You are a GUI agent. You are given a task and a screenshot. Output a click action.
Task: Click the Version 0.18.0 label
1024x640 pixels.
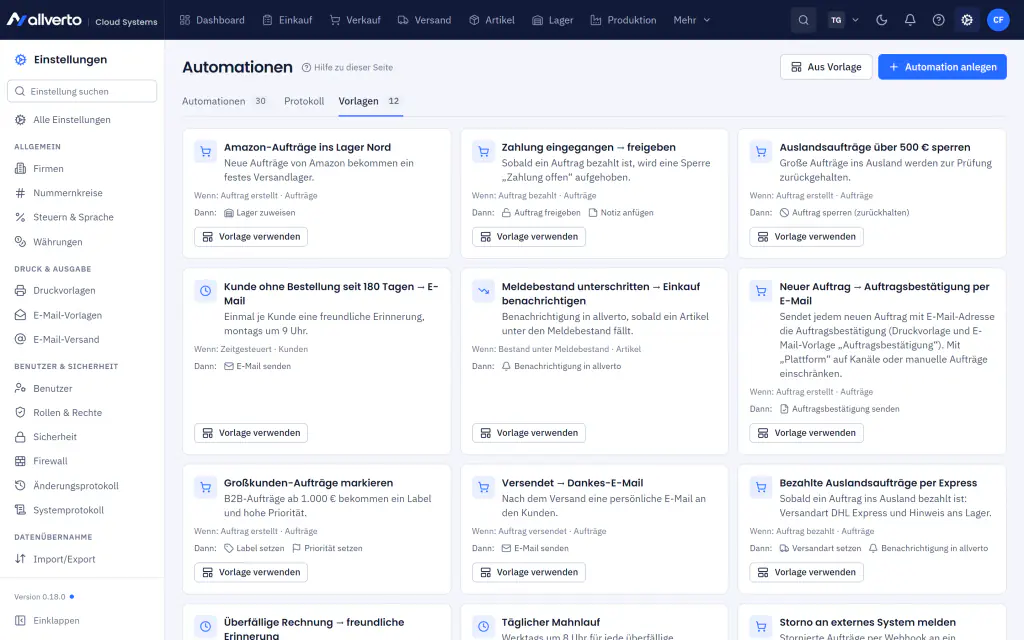(x=40, y=597)
